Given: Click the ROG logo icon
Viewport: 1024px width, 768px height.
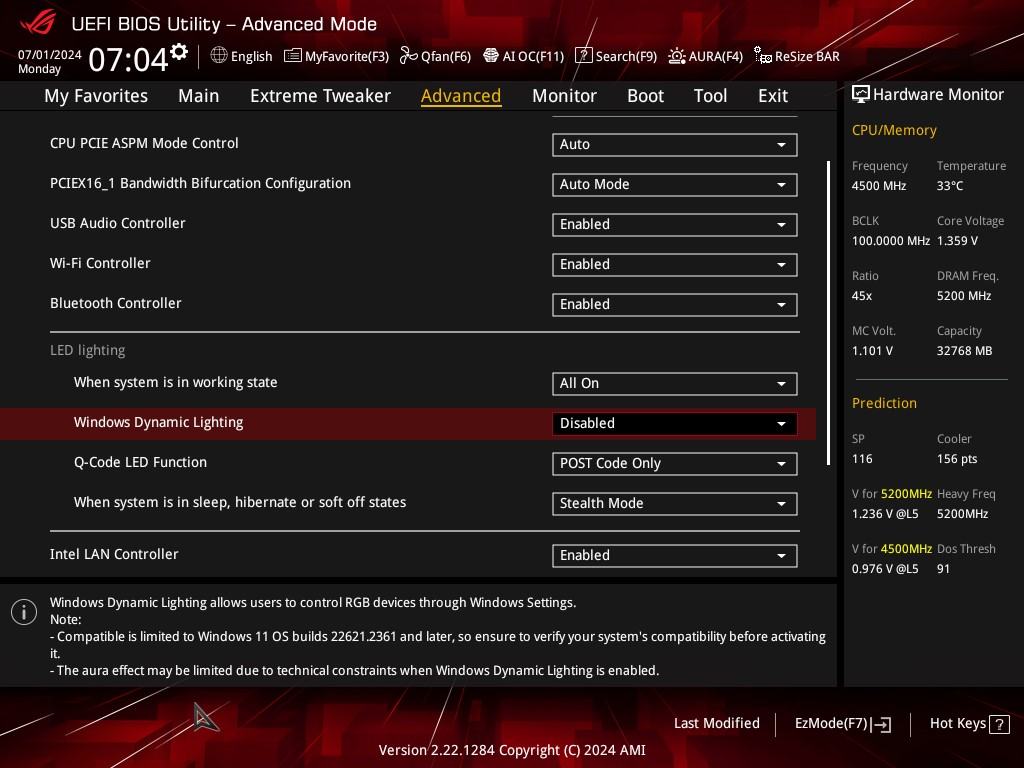Looking at the screenshot, I should [x=37, y=23].
